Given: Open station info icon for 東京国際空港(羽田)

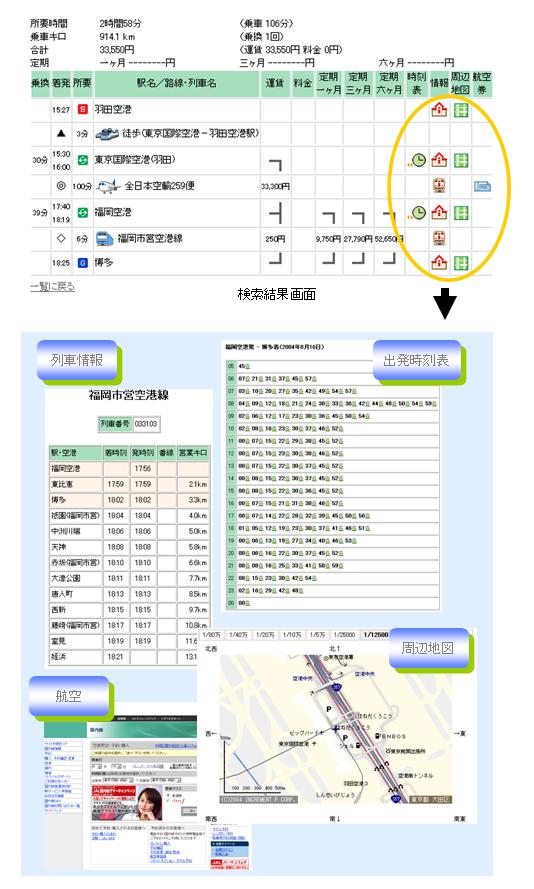Looking at the screenshot, I should [x=439, y=161].
